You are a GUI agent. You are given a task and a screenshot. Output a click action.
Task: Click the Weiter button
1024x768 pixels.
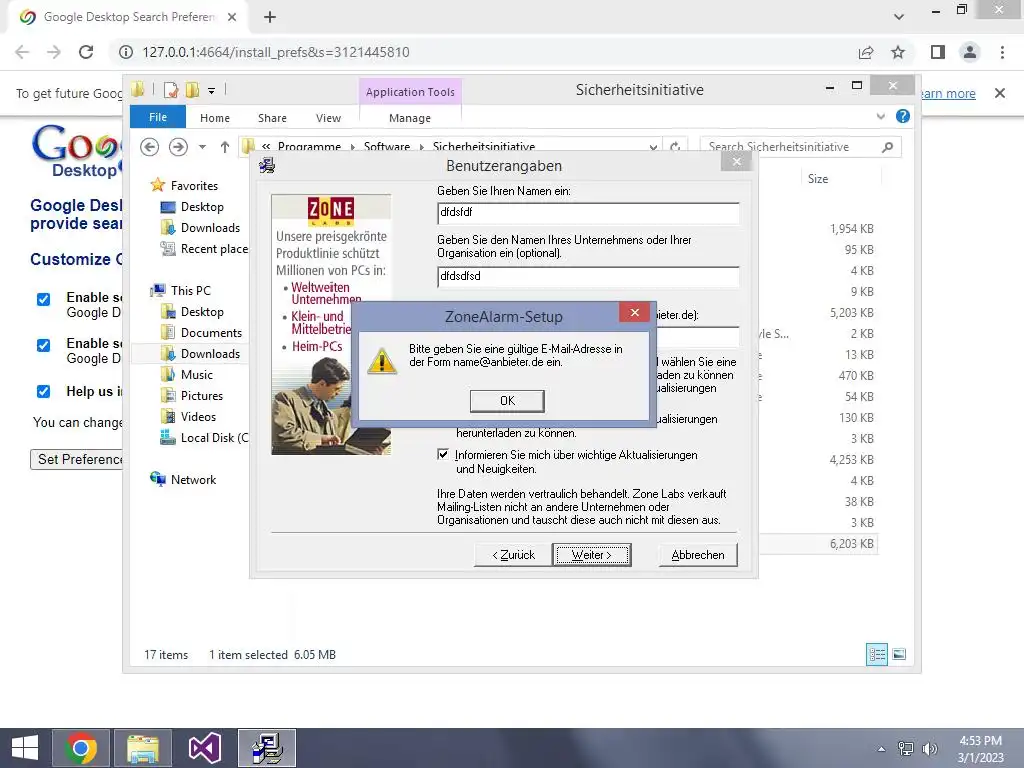592,554
